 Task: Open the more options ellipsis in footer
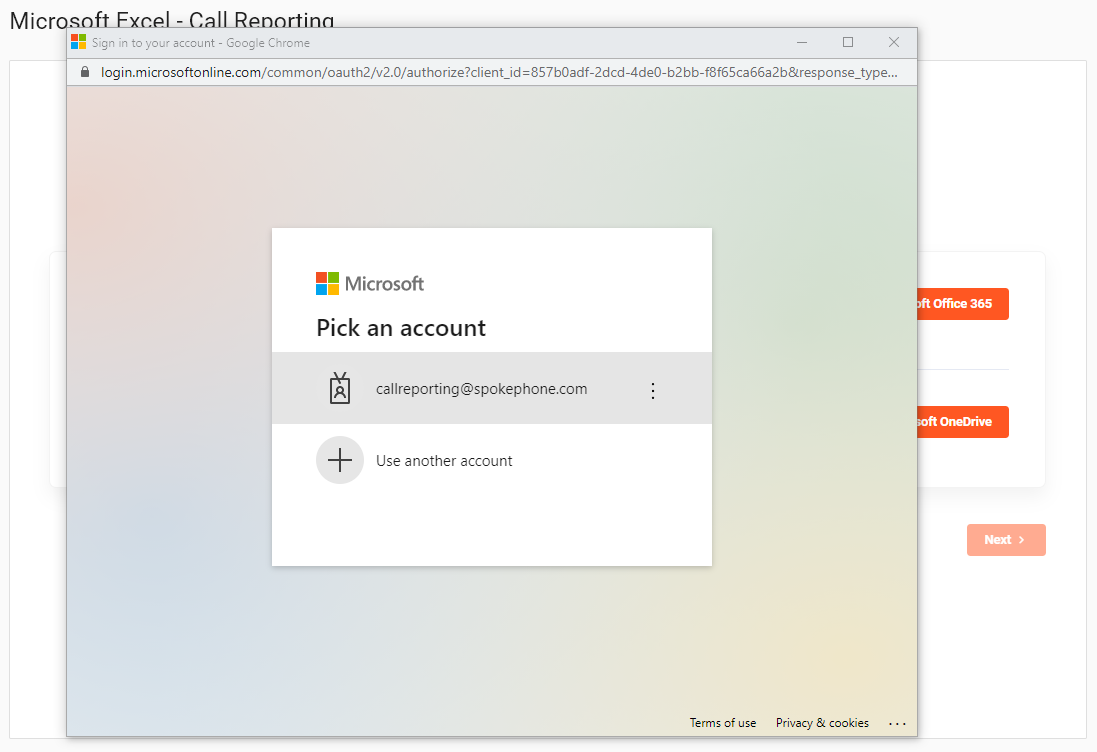[898, 723]
